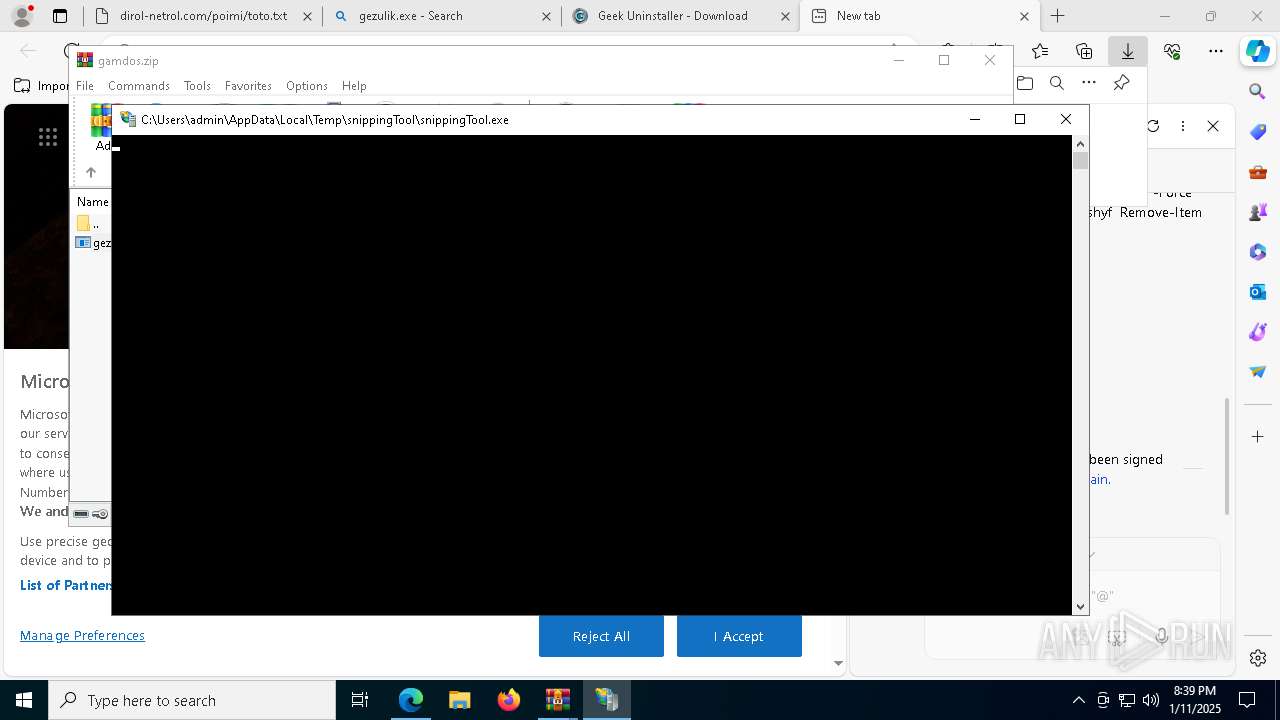Open Edge sidebar settings gear
The image size is (1280, 720).
1258,658
